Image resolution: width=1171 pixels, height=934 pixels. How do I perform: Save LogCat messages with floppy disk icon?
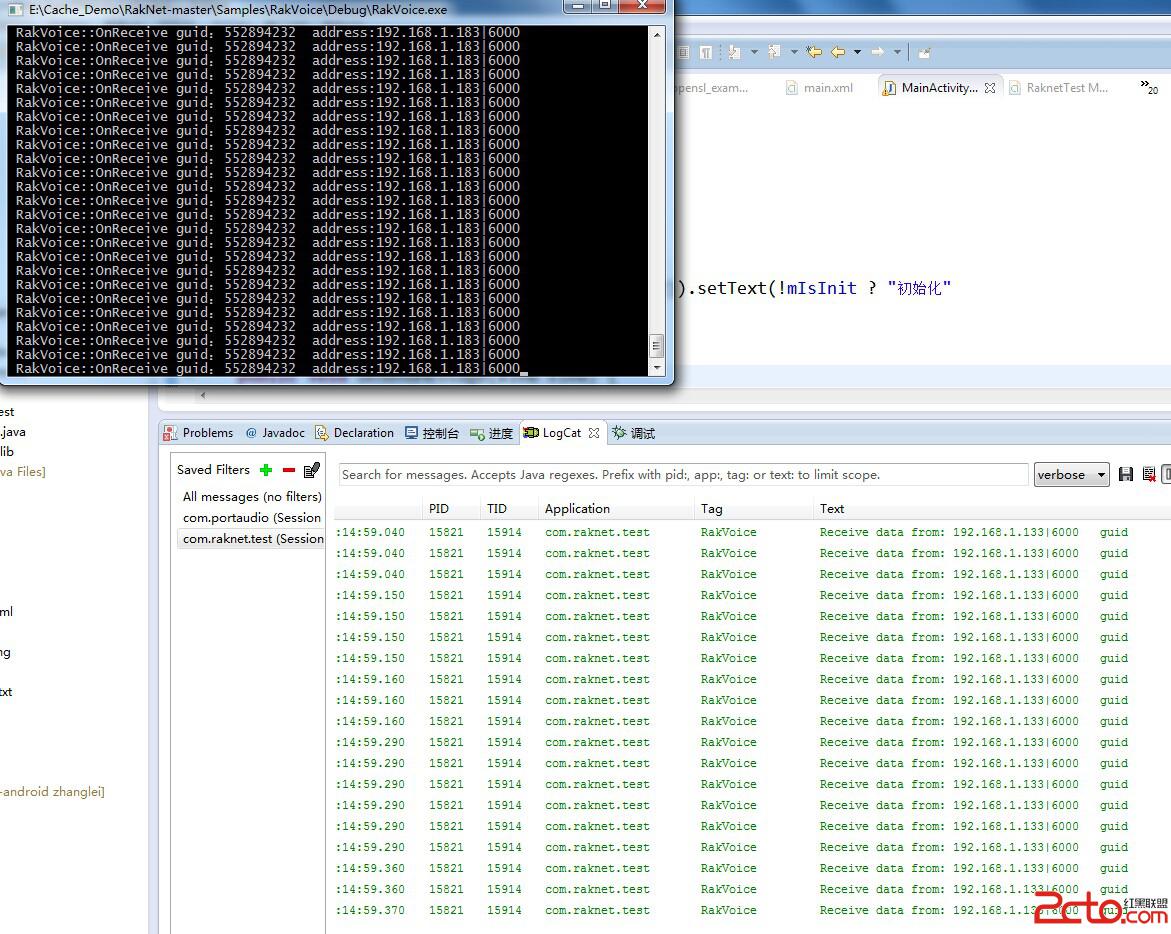pyautogui.click(x=1126, y=474)
